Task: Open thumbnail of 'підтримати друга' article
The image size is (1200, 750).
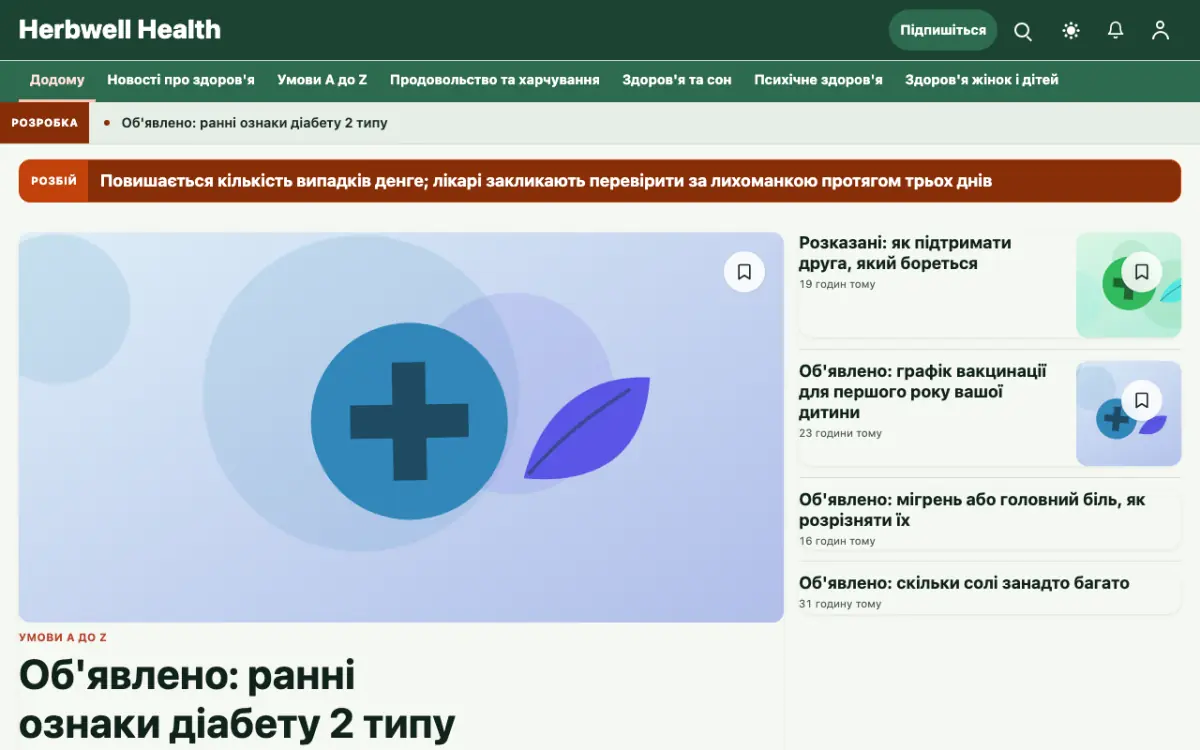Action: coord(1128,285)
